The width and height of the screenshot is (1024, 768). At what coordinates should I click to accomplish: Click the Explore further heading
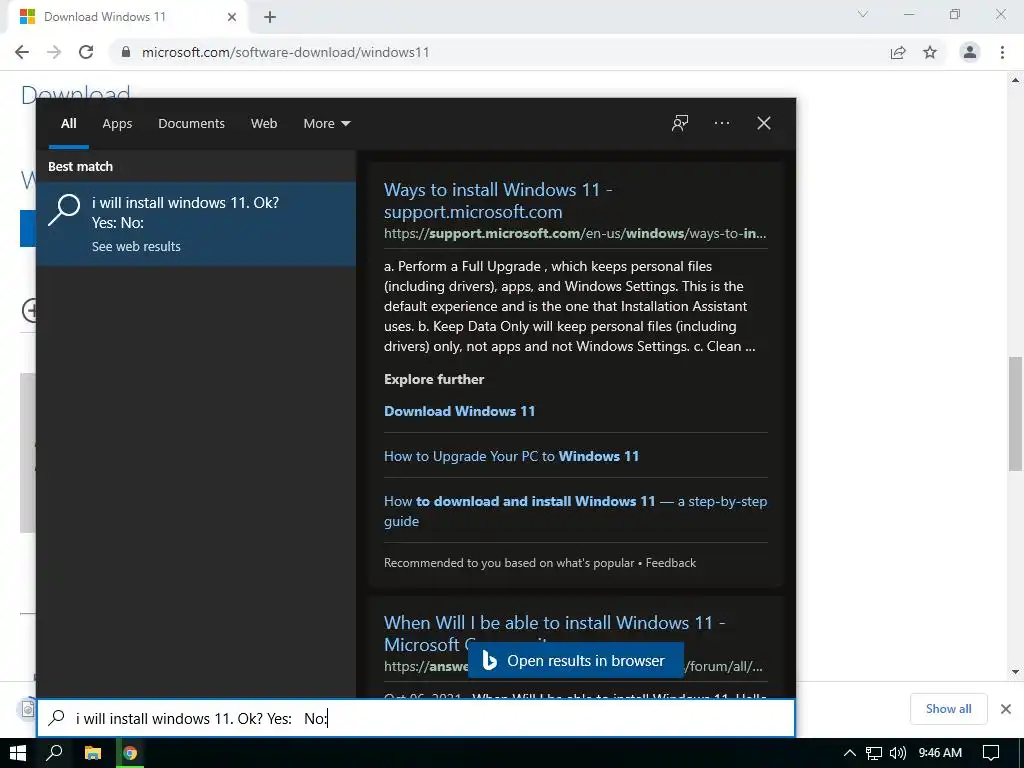[434, 379]
